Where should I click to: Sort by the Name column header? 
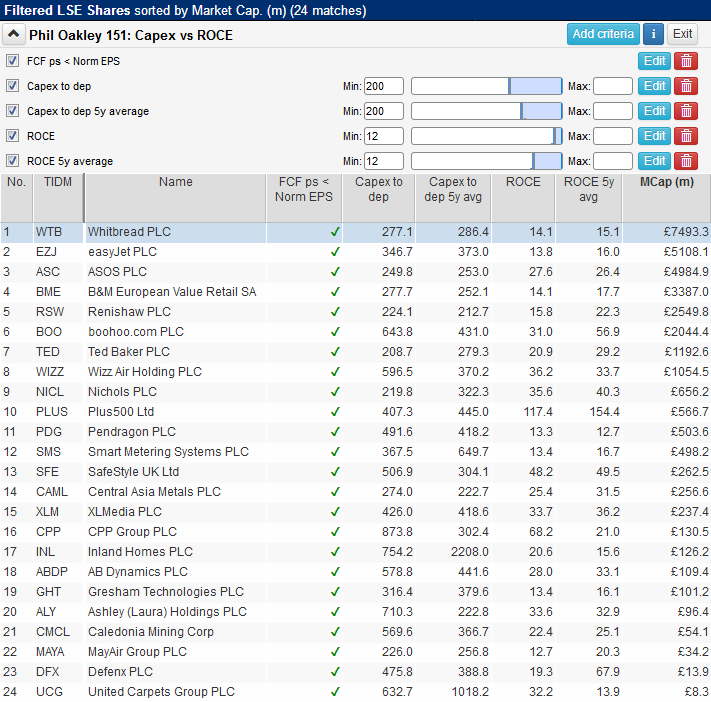(175, 198)
